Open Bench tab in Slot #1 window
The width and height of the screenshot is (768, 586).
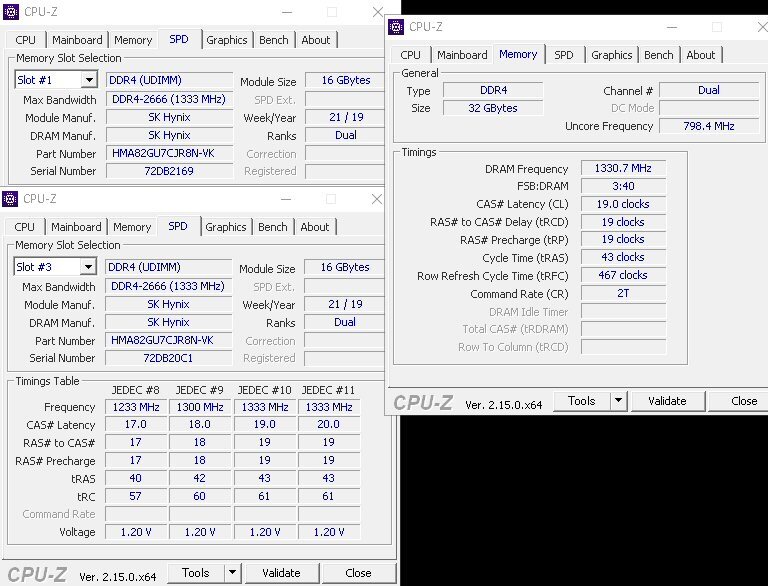[273, 40]
